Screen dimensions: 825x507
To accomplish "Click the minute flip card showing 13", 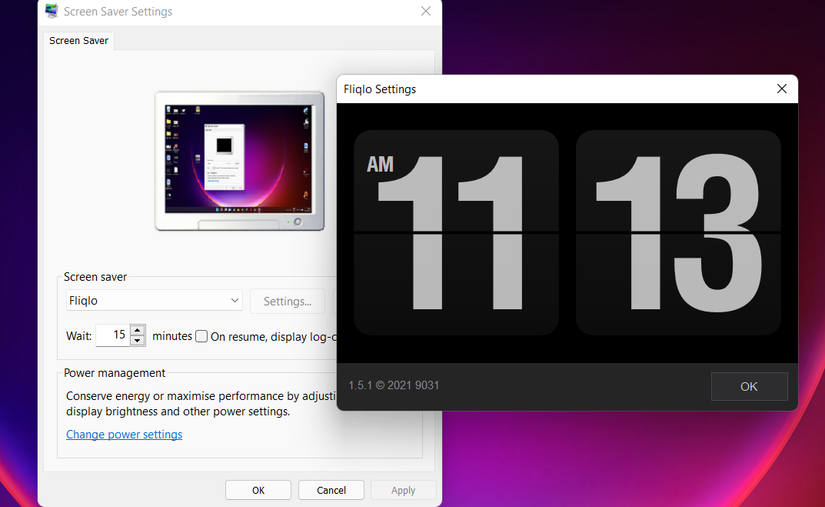I will (x=678, y=232).
